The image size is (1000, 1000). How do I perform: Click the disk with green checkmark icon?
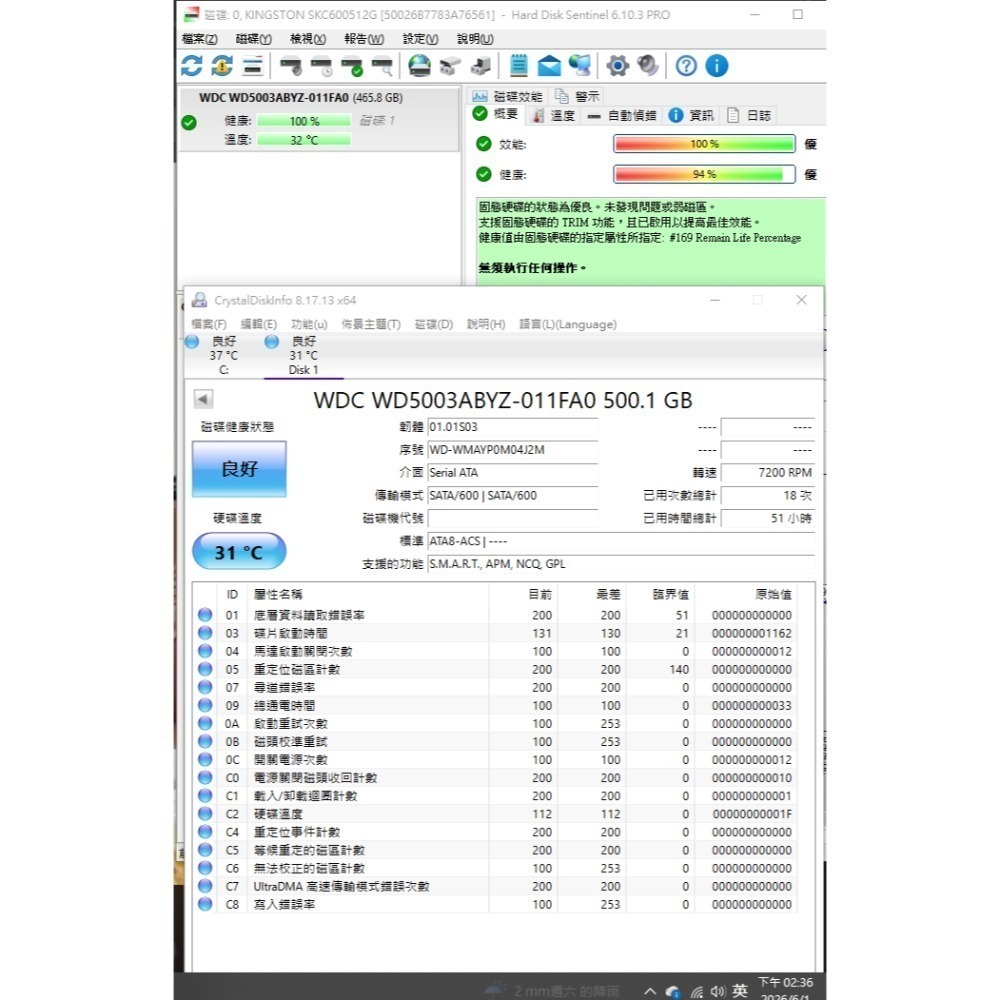tap(352, 66)
